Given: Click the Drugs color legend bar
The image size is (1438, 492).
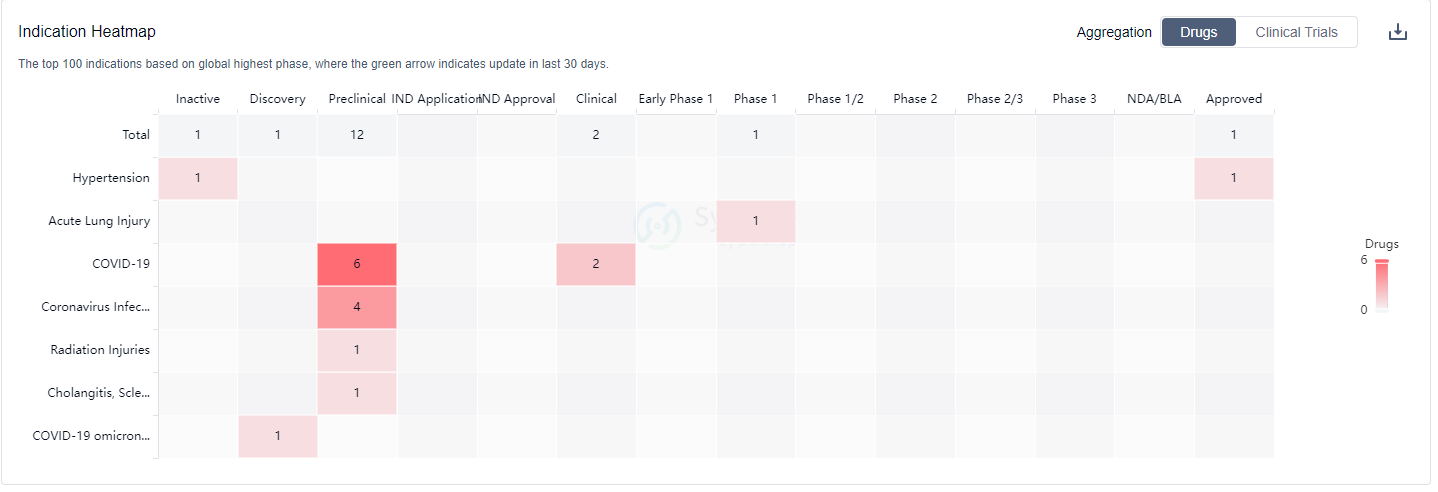Looking at the screenshot, I should pos(1382,288).
